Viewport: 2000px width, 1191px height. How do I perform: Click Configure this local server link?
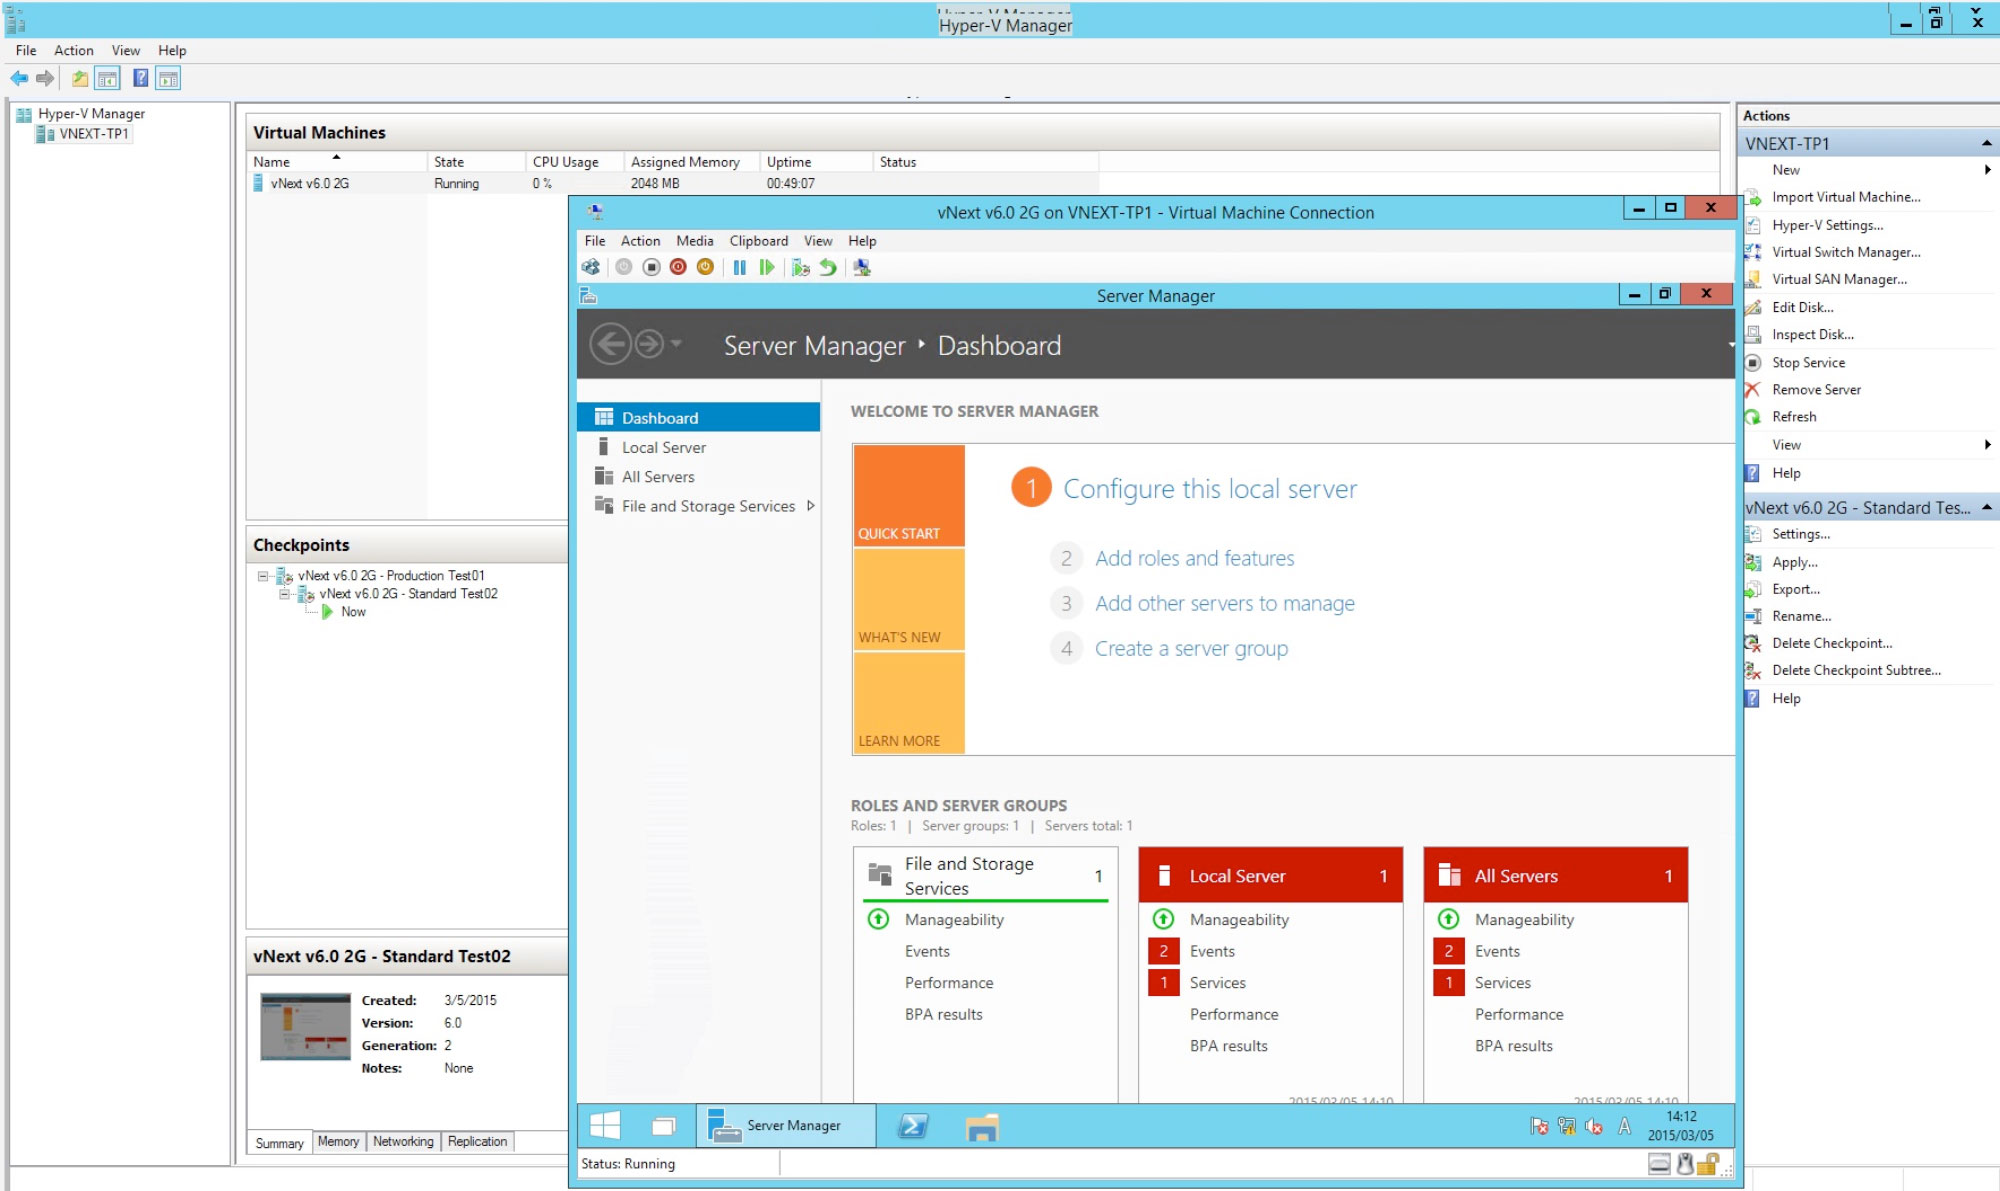click(1210, 489)
